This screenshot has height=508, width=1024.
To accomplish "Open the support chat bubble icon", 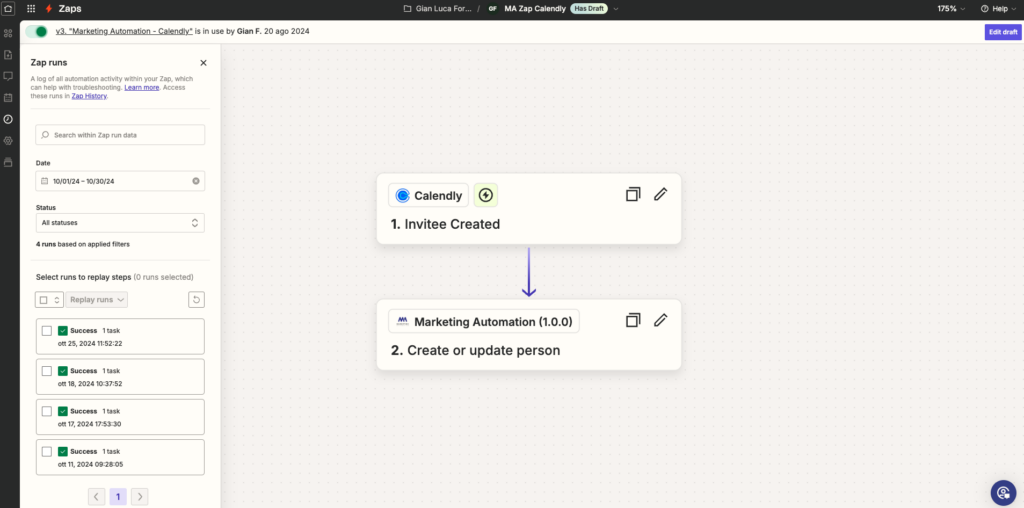I will point(1003,492).
